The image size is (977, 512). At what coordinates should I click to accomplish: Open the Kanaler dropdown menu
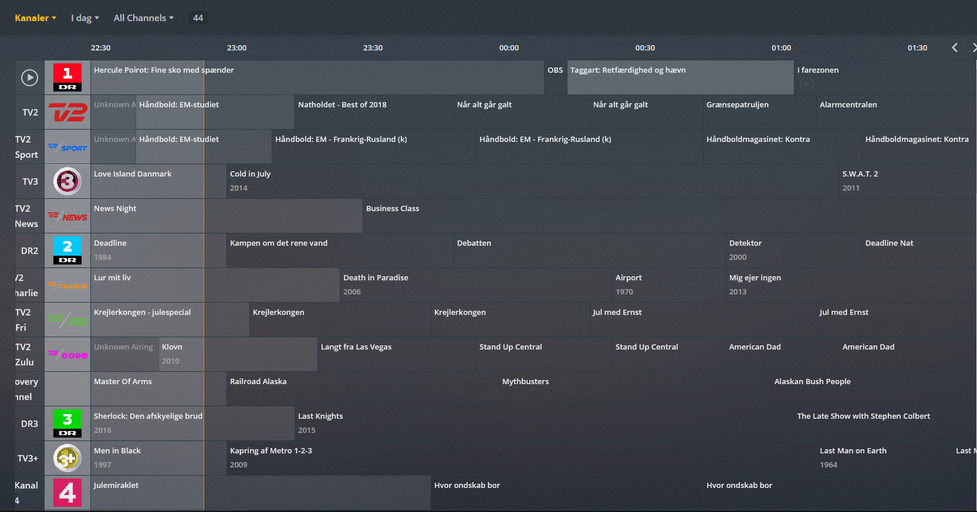(x=35, y=18)
